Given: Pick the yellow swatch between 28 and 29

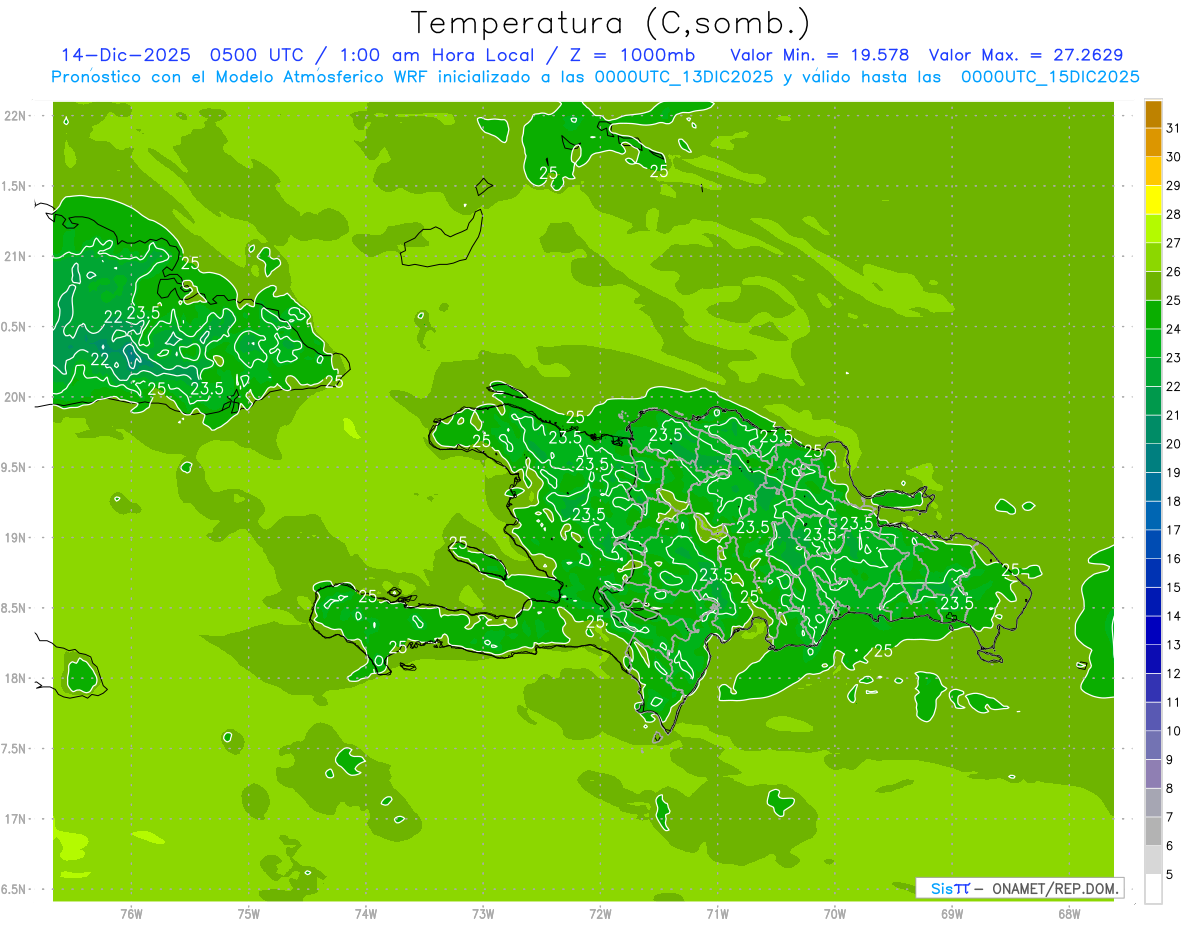Looking at the screenshot, I should click(x=1154, y=200).
